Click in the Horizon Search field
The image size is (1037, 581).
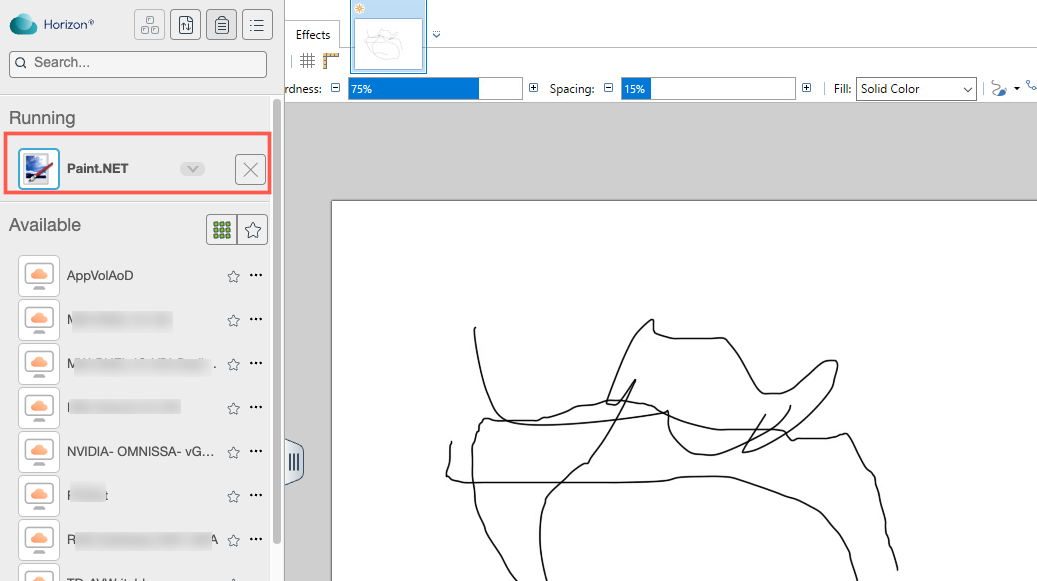138,63
